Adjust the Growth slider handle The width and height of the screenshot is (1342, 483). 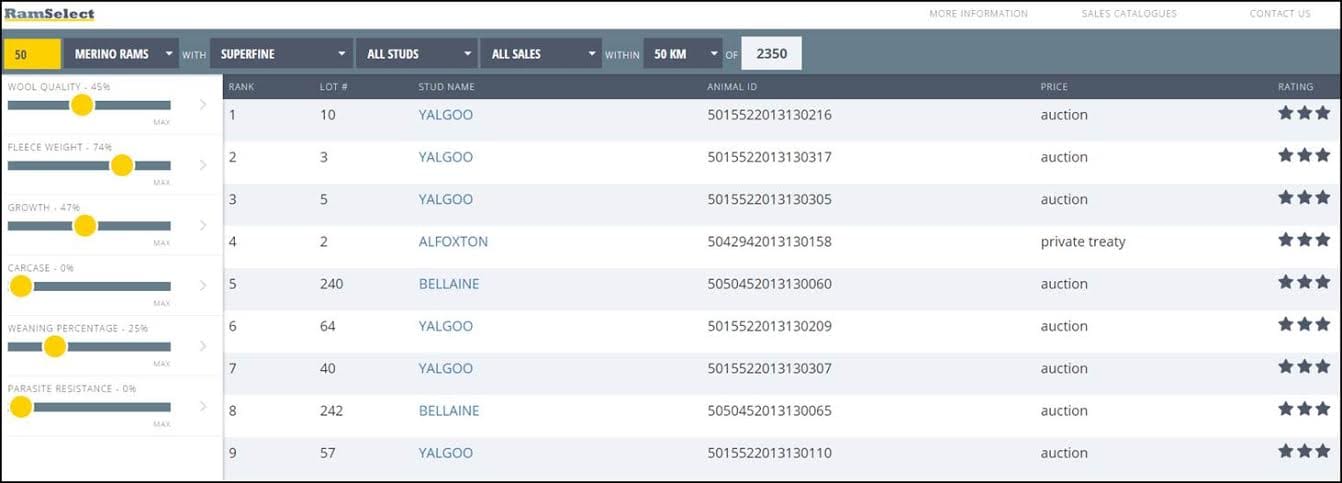point(85,225)
